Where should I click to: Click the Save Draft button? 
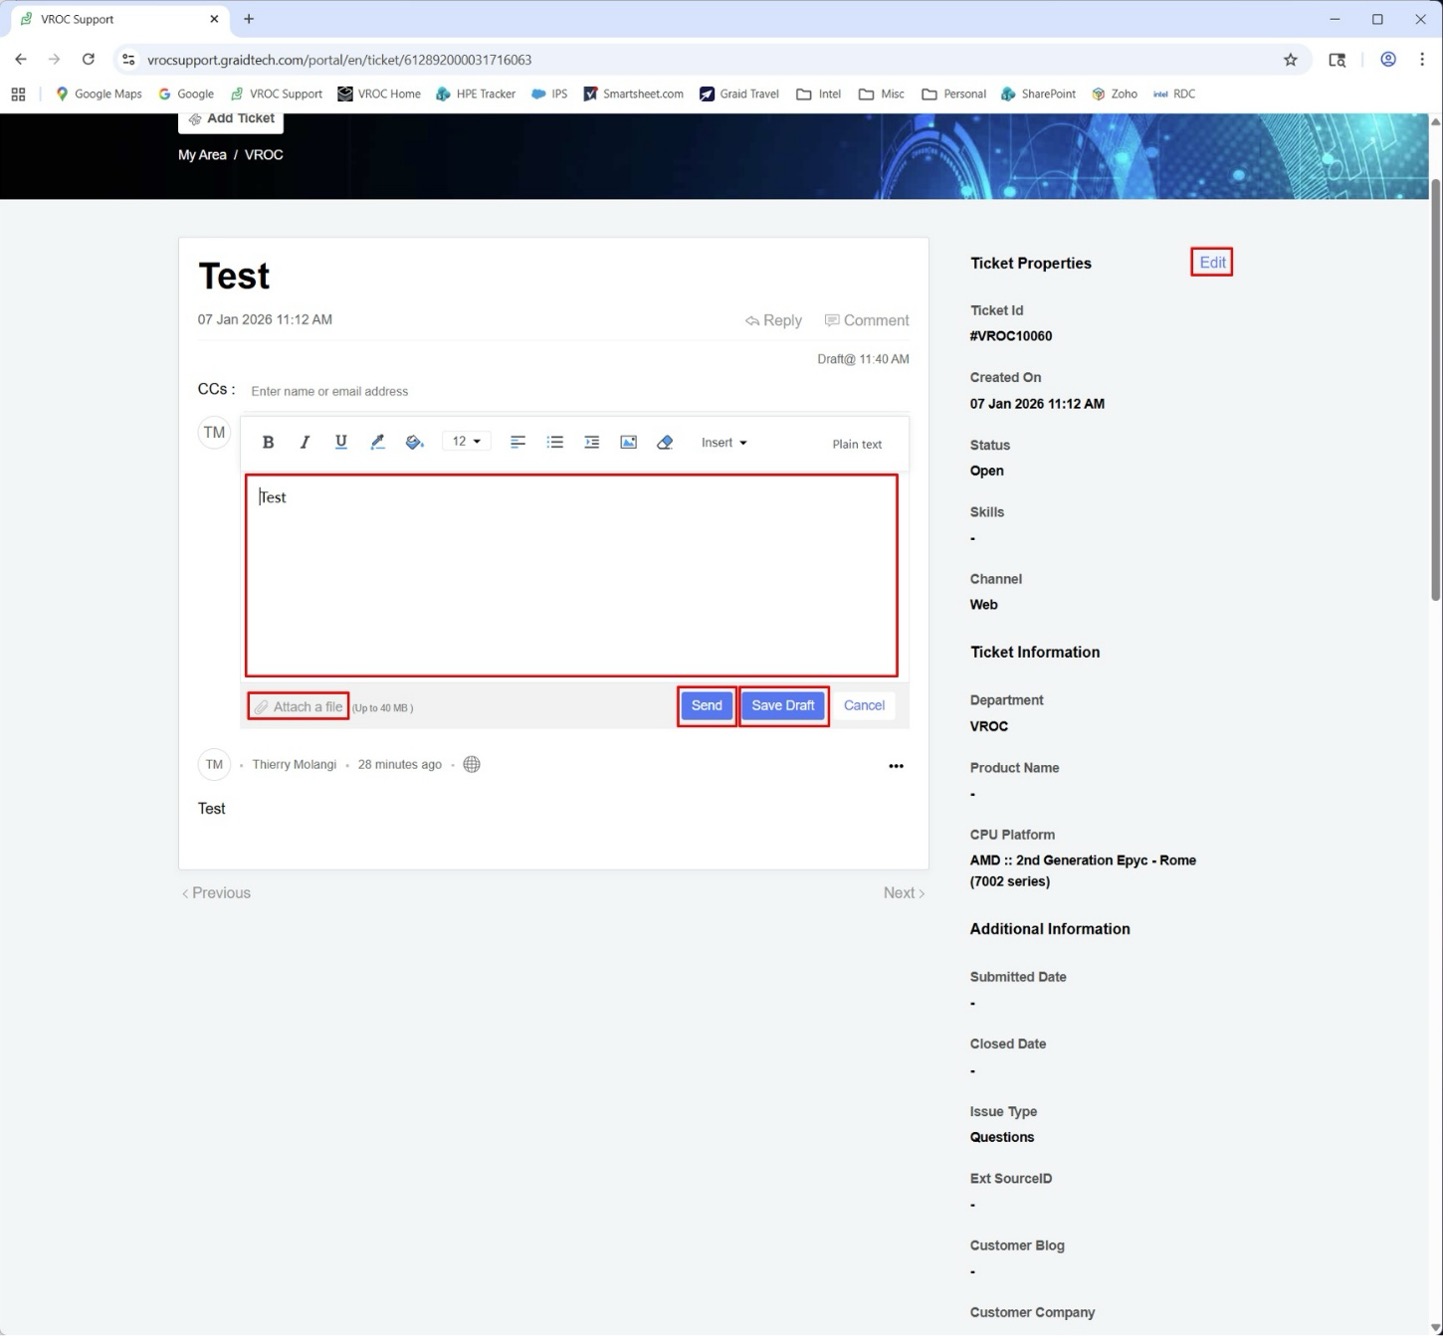[784, 707]
